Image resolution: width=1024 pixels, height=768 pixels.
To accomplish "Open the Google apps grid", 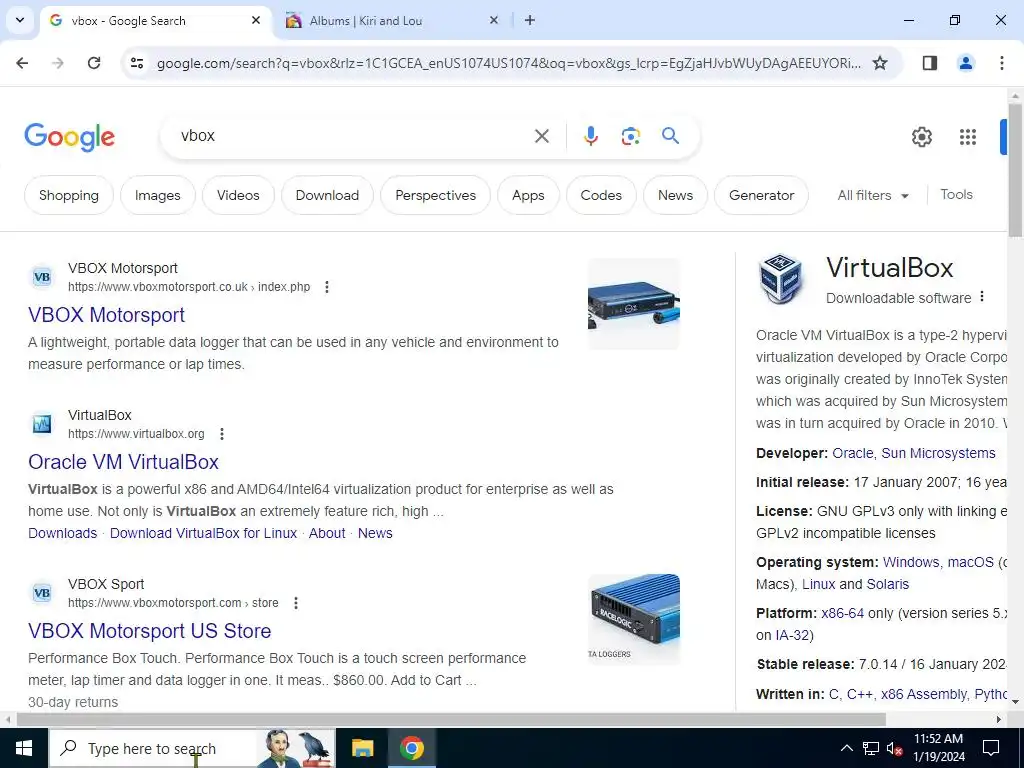I will point(967,136).
